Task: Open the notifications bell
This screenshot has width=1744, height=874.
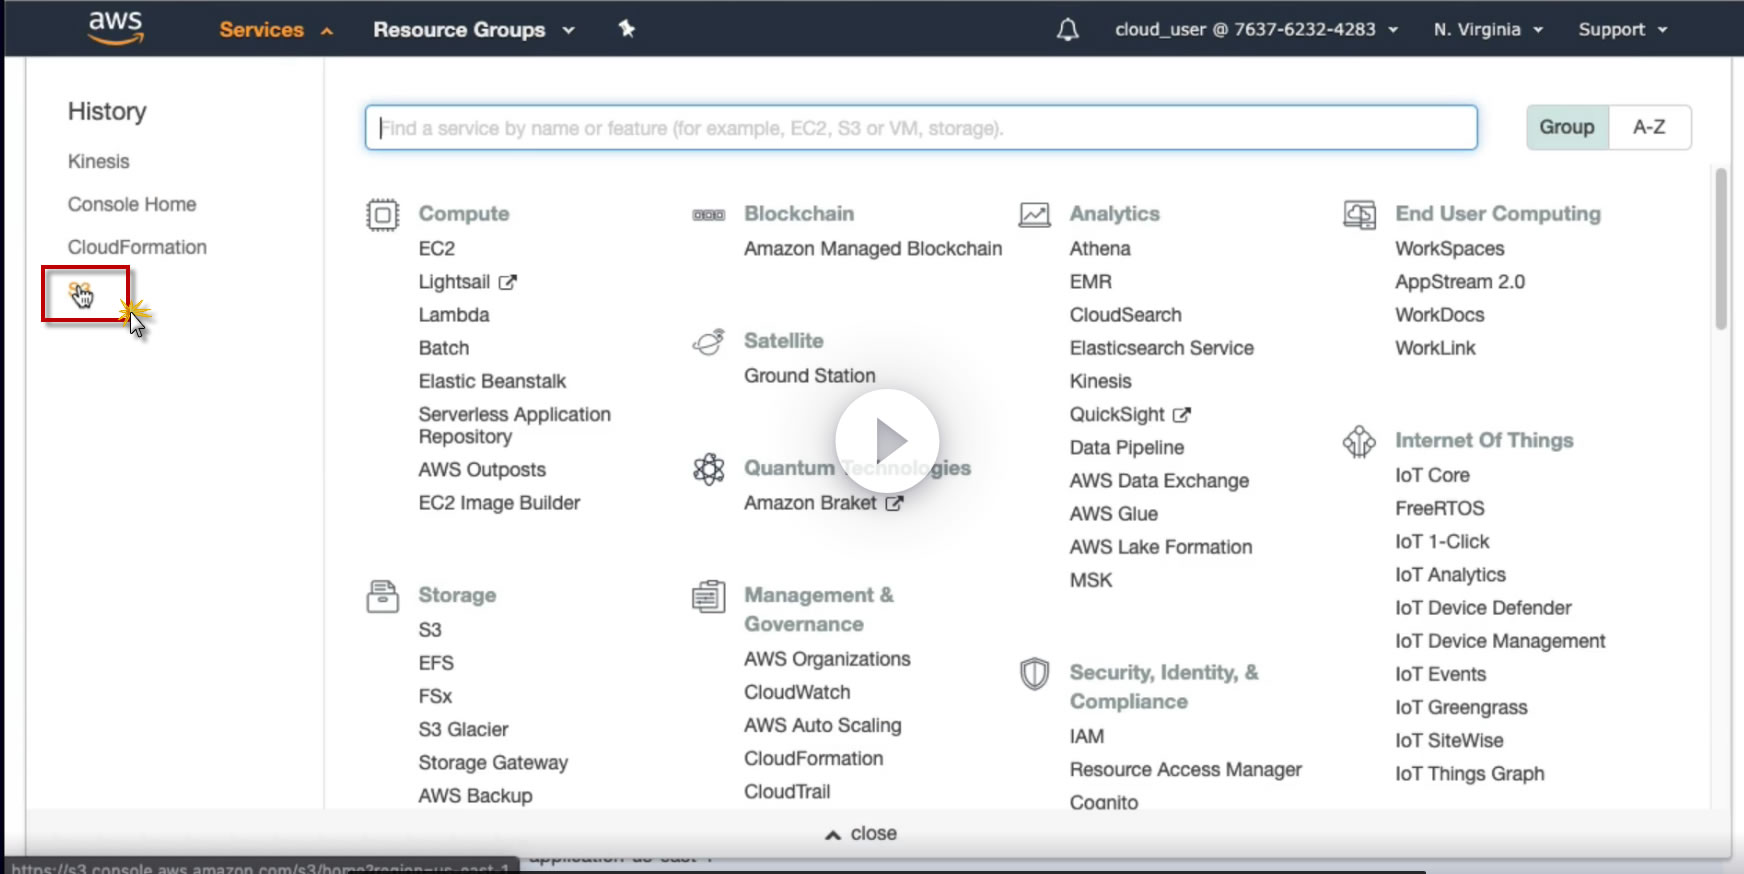Action: pyautogui.click(x=1067, y=30)
